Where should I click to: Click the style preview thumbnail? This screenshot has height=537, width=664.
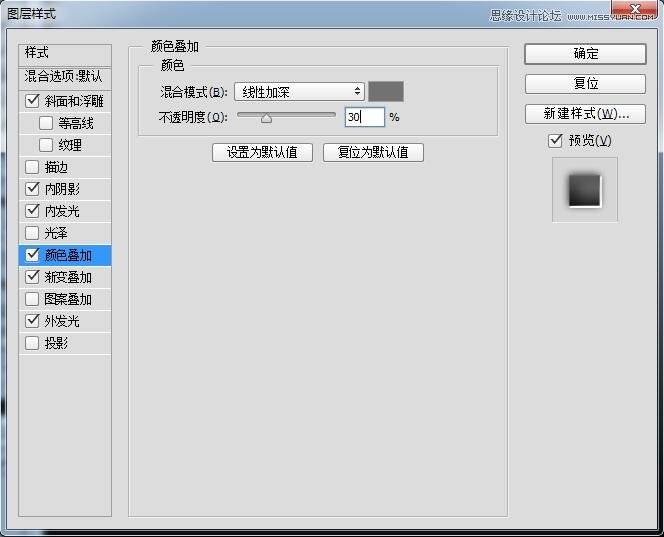[585, 190]
